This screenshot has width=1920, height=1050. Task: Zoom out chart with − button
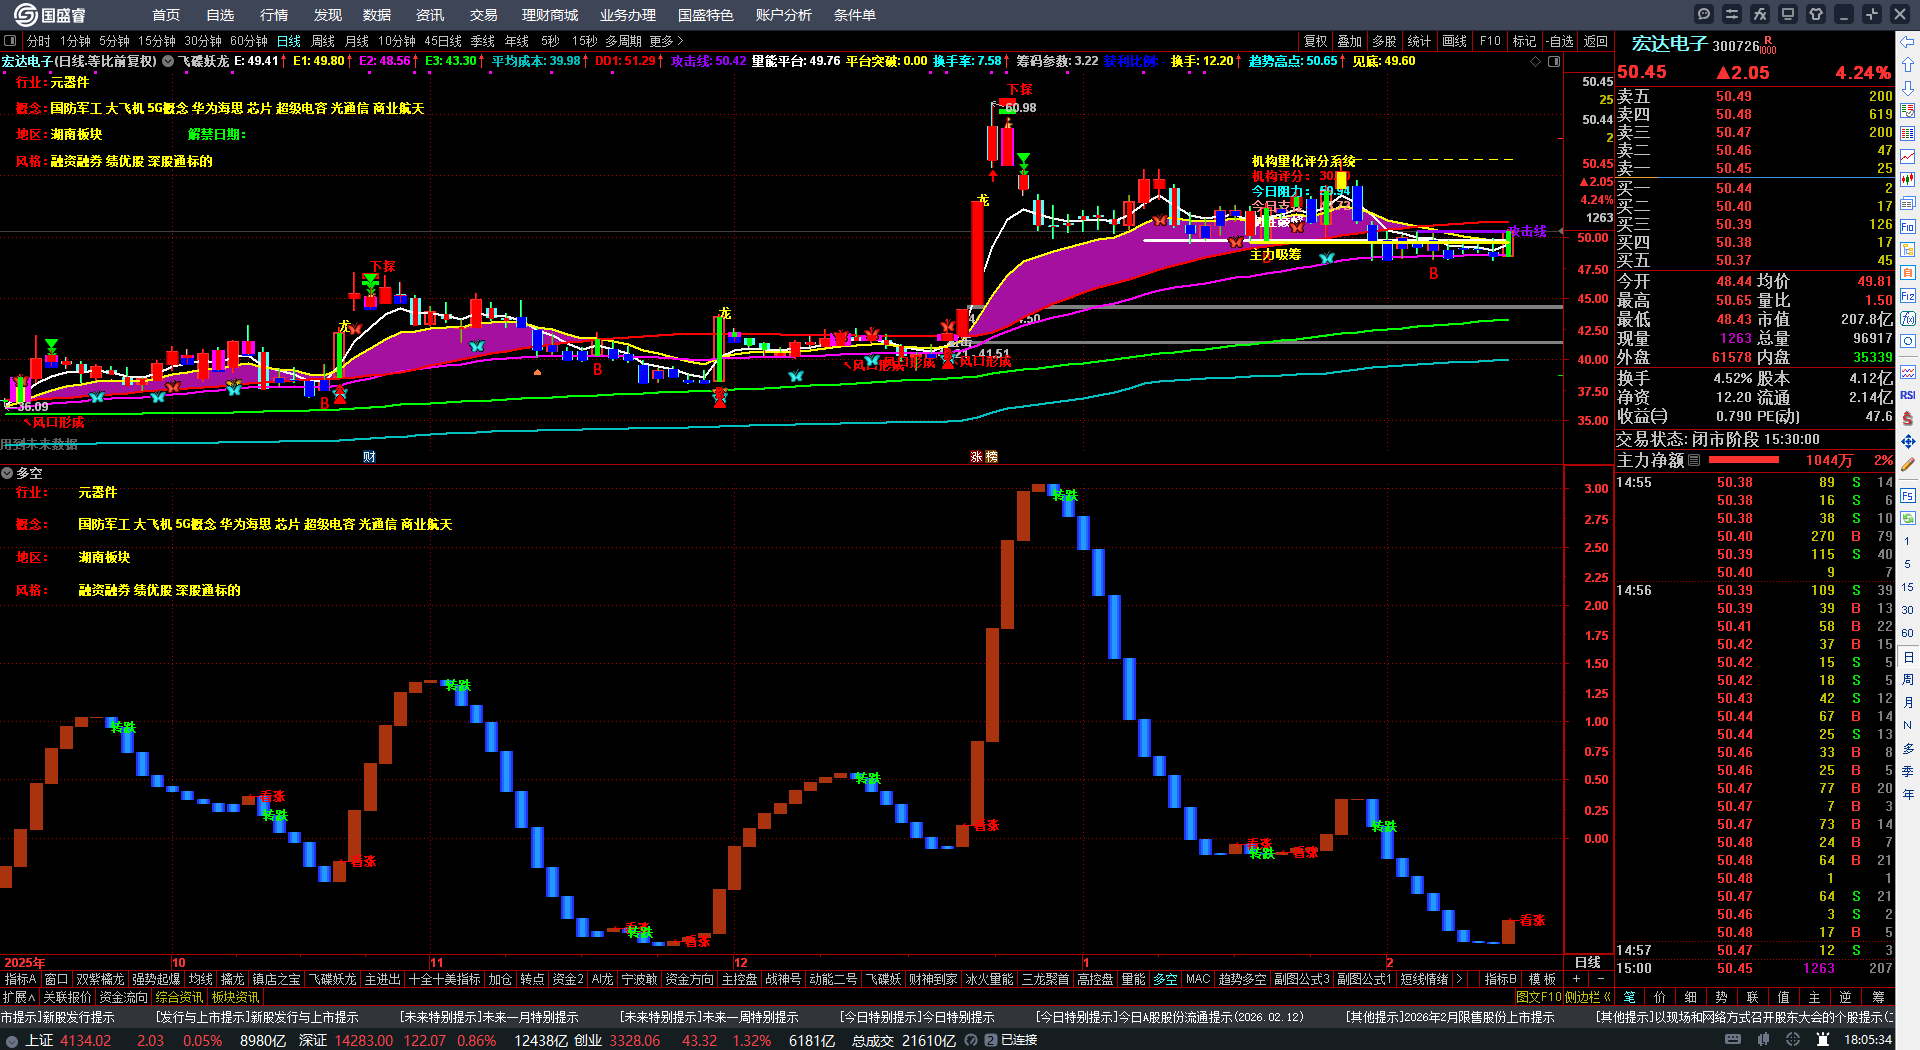1601,979
